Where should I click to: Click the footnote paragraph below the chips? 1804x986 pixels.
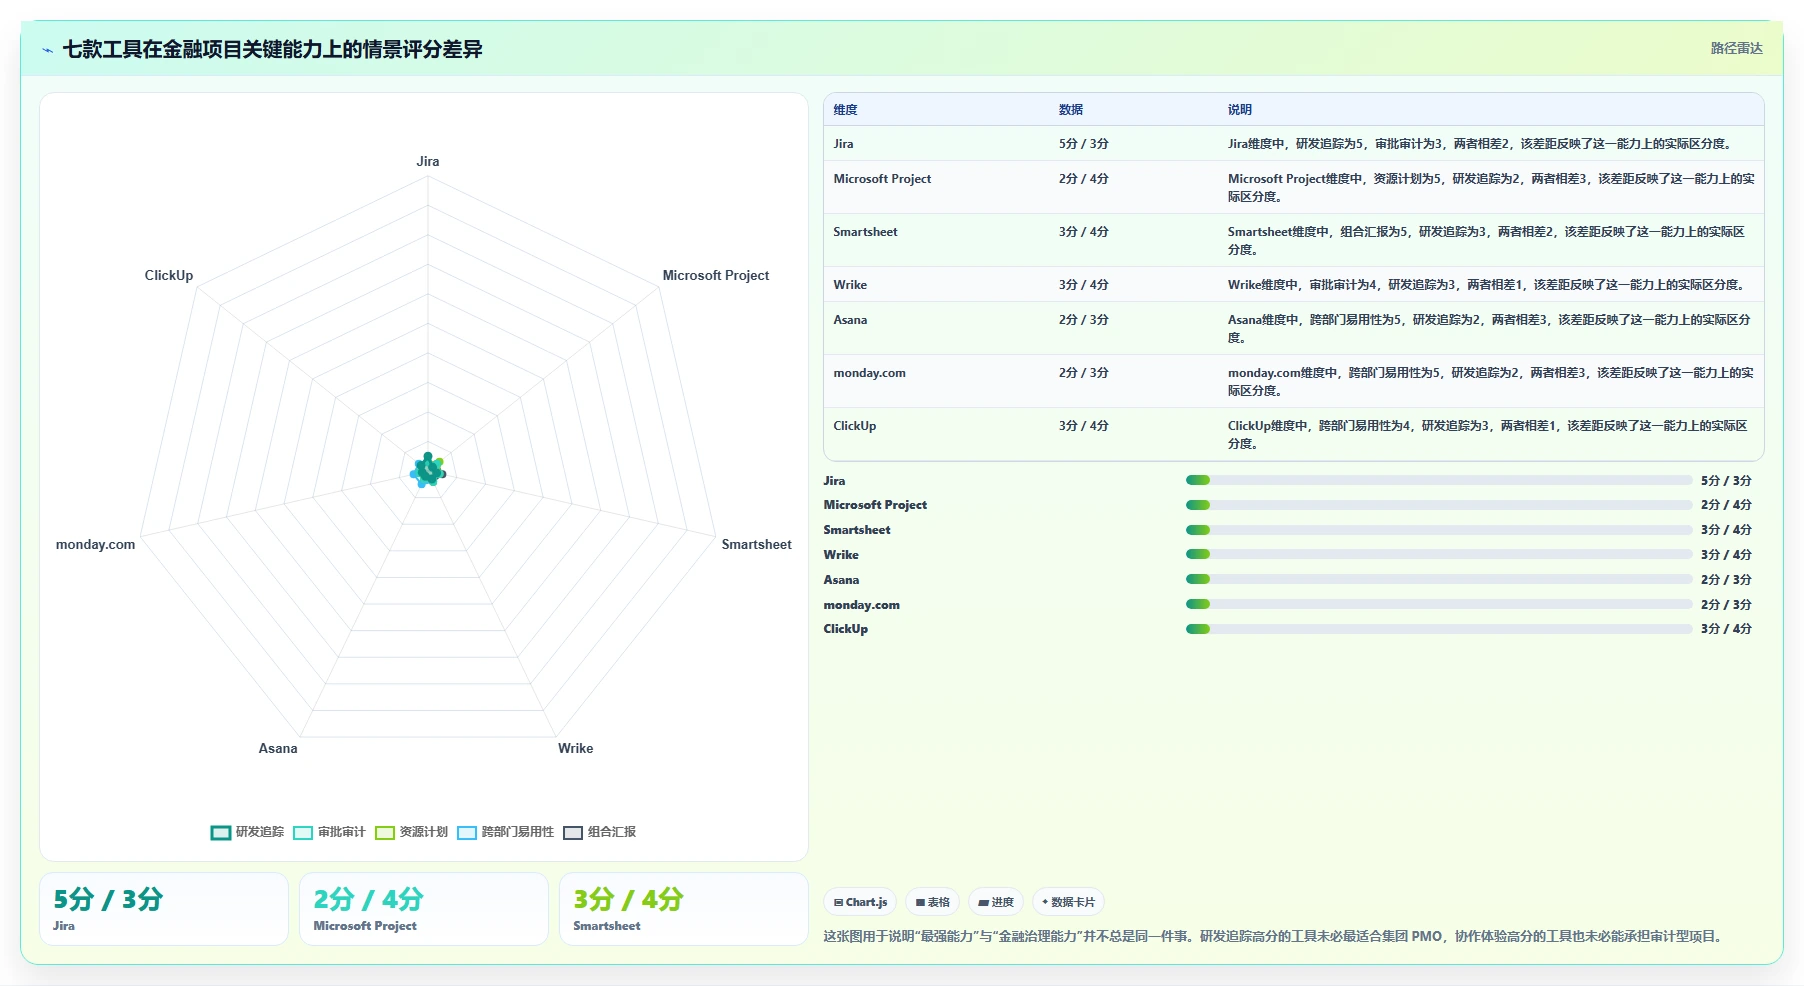pos(1274,936)
